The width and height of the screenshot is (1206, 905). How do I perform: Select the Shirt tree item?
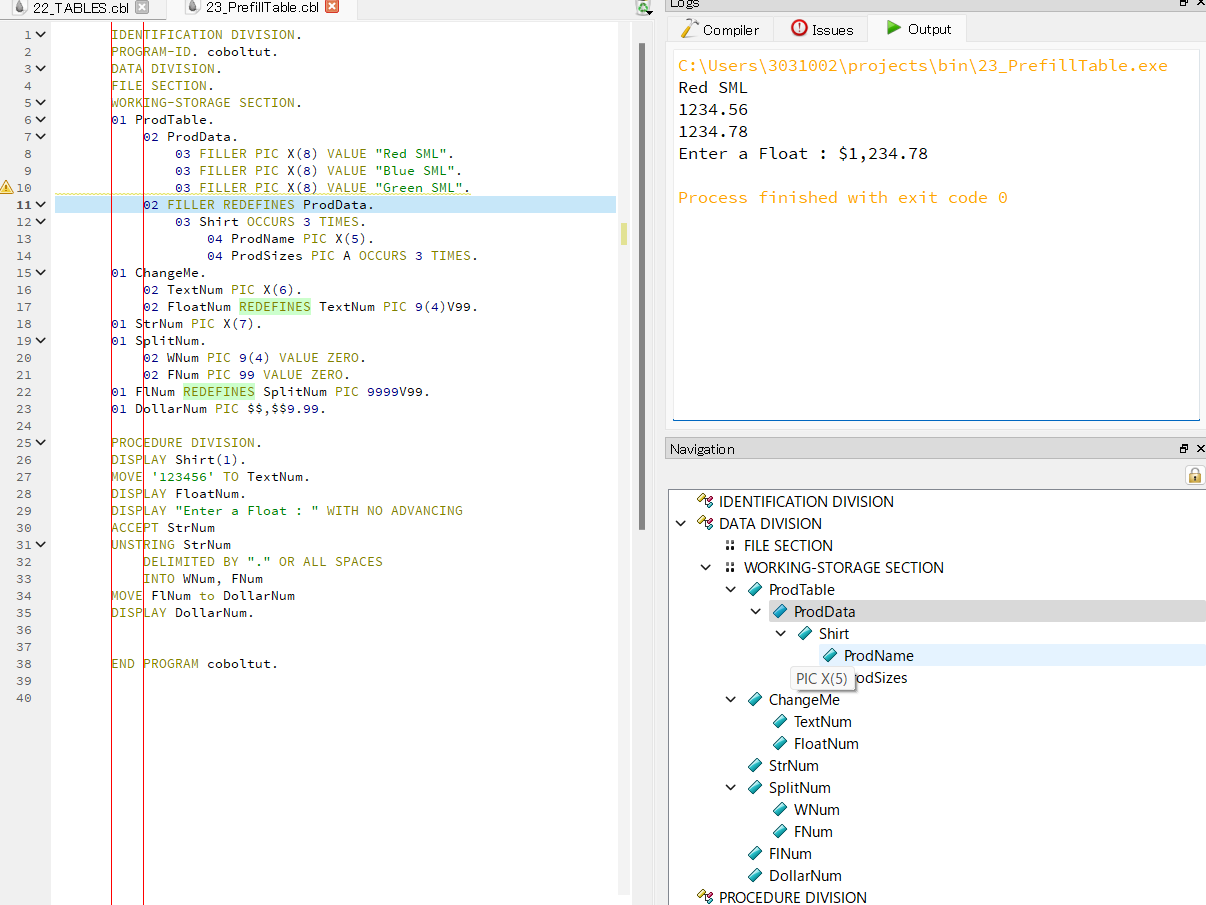click(833, 633)
